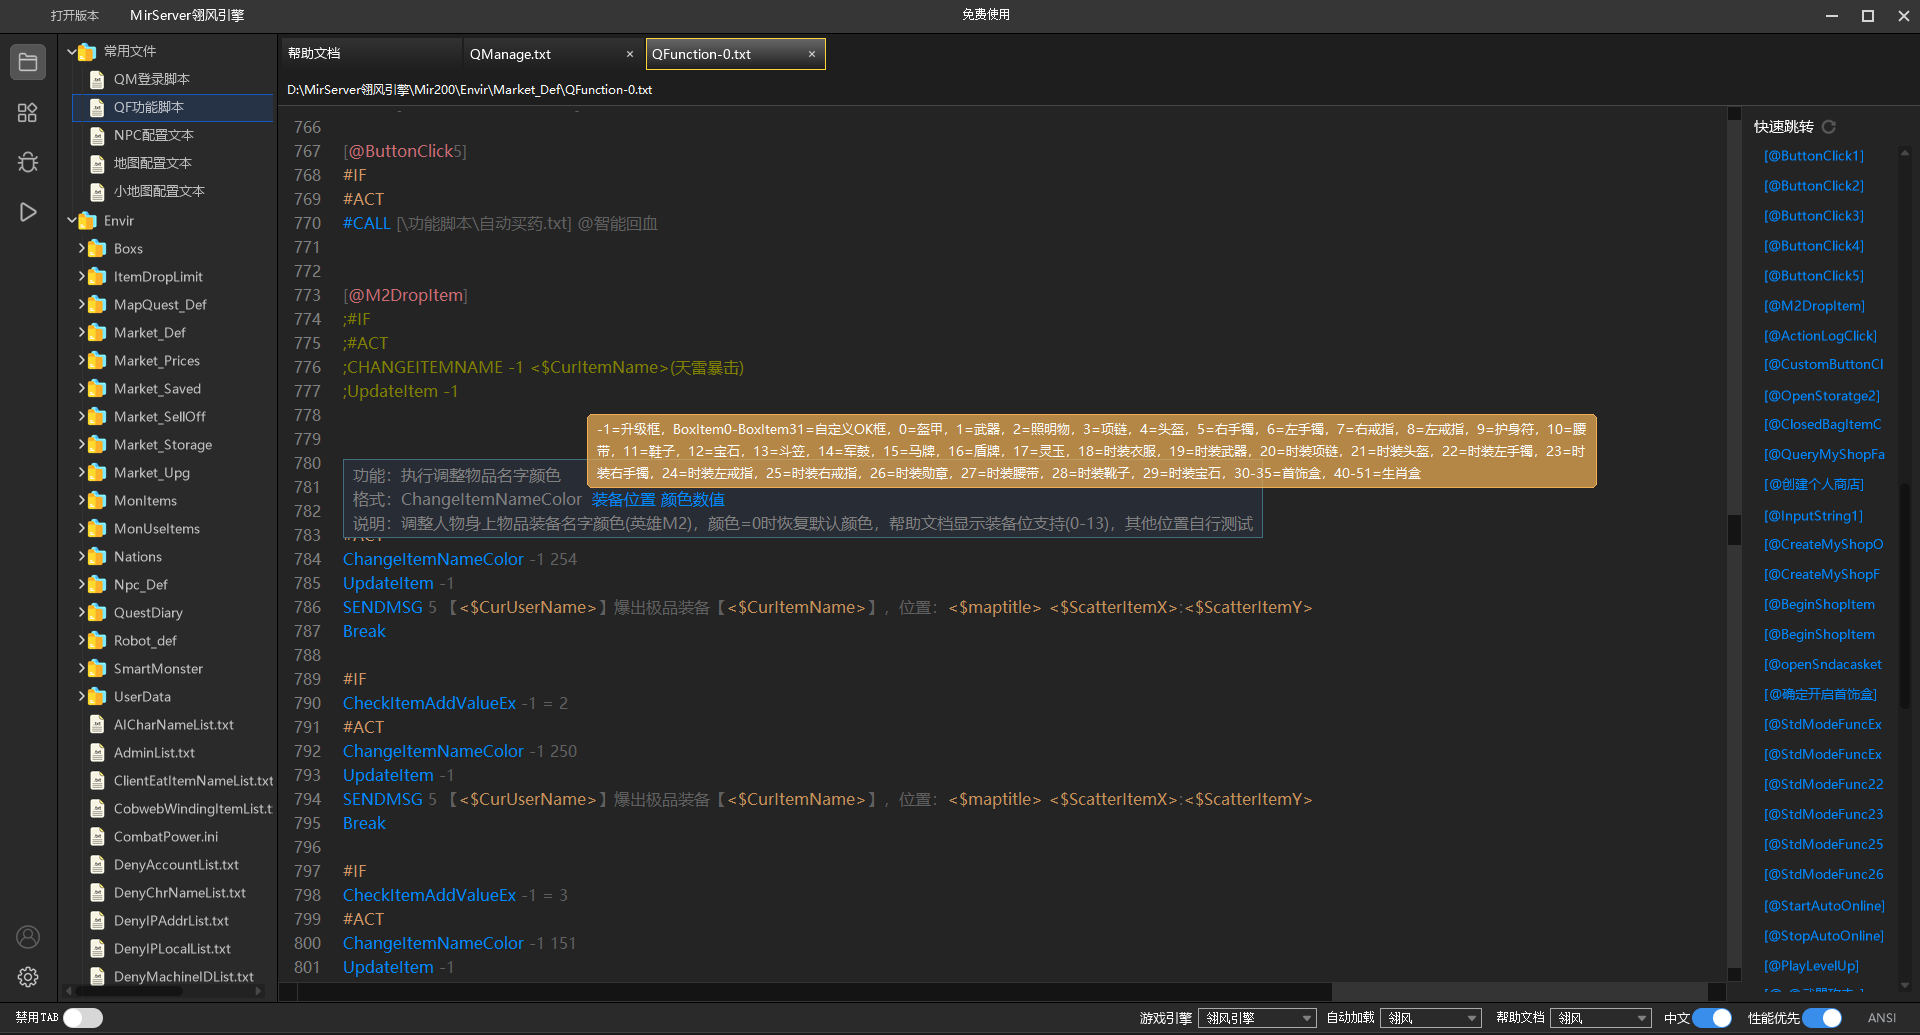The height and width of the screenshot is (1035, 1920).
Task: Jump to [@PlayLevelUp] section
Action: tap(1811, 966)
